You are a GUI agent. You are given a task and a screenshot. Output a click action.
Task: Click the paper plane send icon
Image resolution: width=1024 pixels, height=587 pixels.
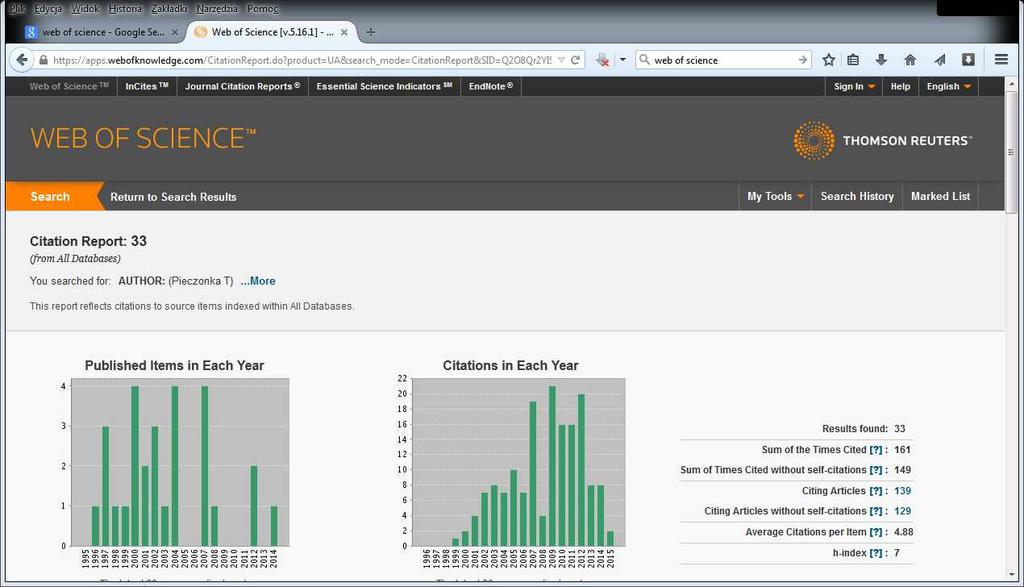940,60
